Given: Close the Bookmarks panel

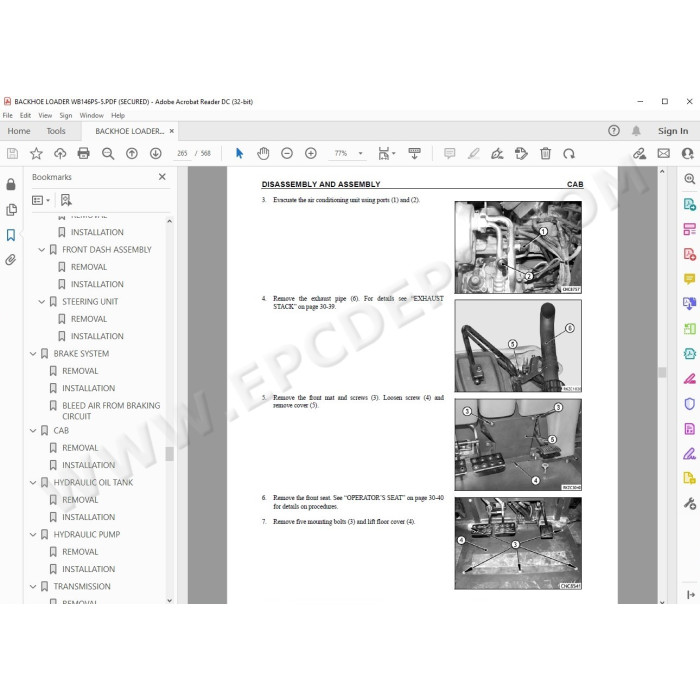Looking at the screenshot, I should click(162, 177).
